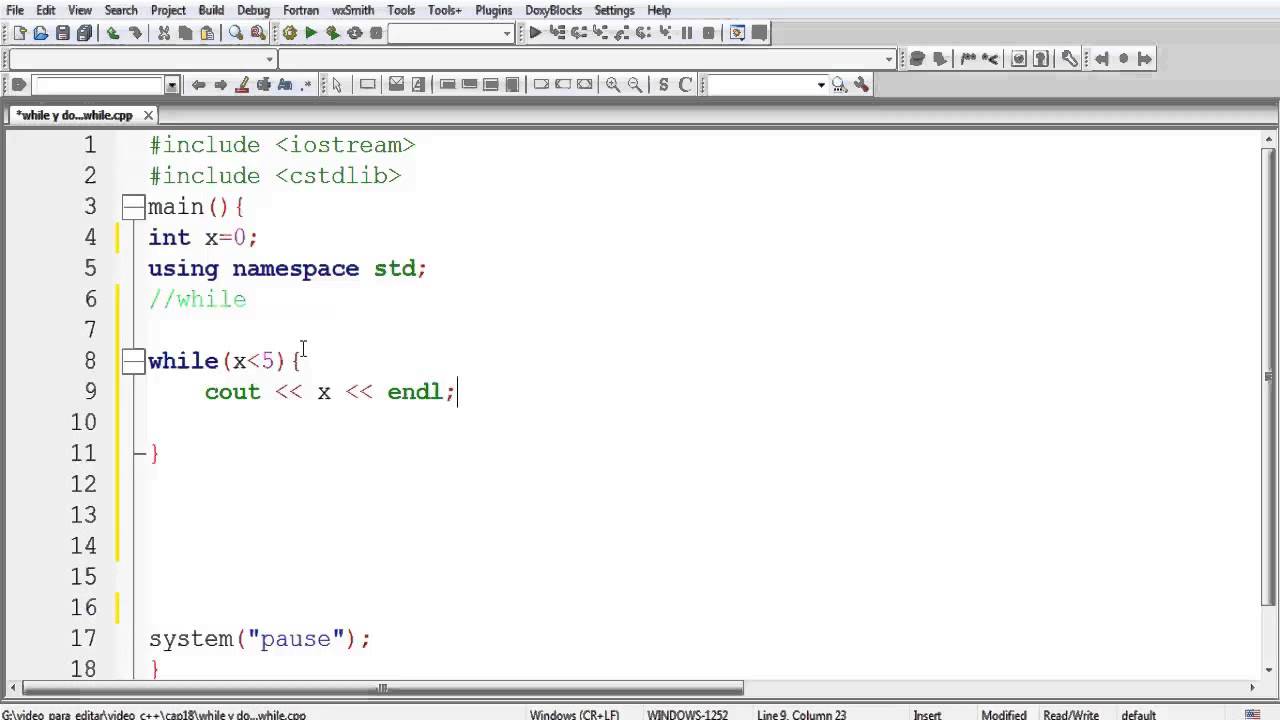Screen dimensions: 1280x720
Task: Build project with gear icon
Action: pos(290,33)
